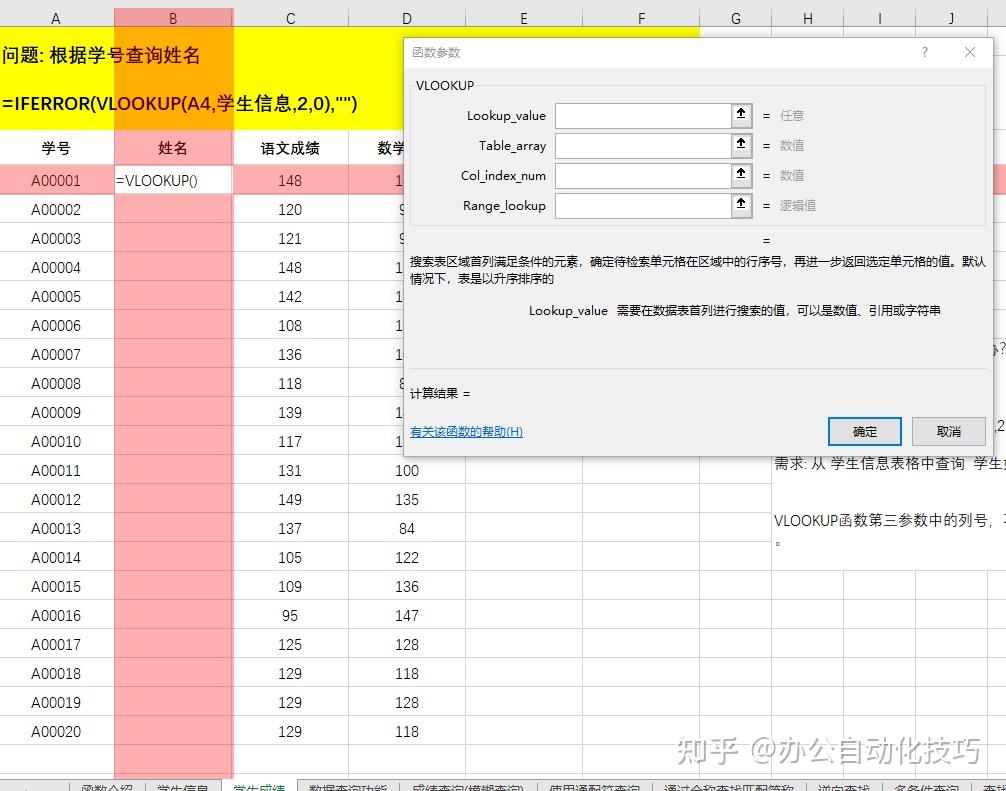
Task: Select cell containing A00001
Action: coord(56,180)
